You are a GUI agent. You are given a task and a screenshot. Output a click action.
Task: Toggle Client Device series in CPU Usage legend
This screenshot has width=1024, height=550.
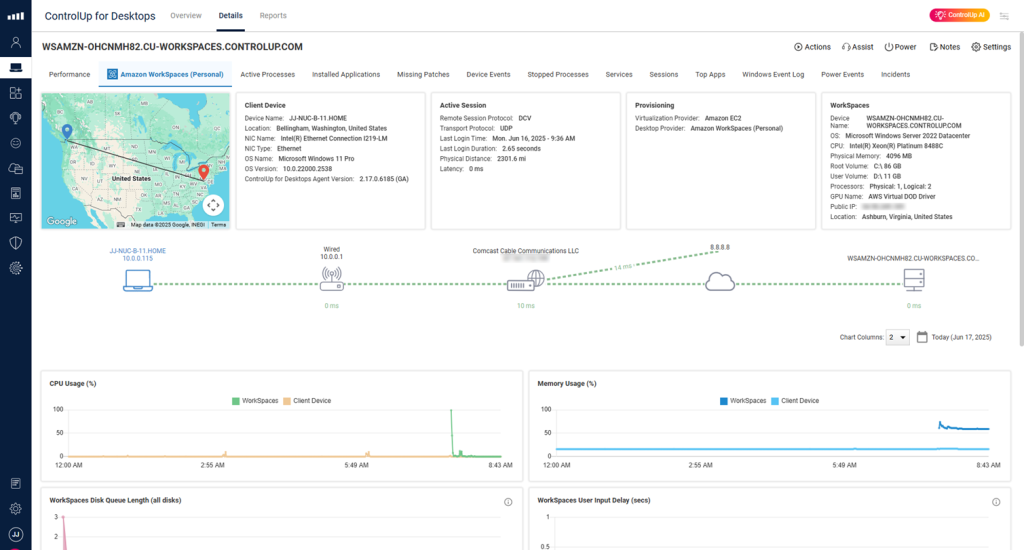[x=307, y=401]
